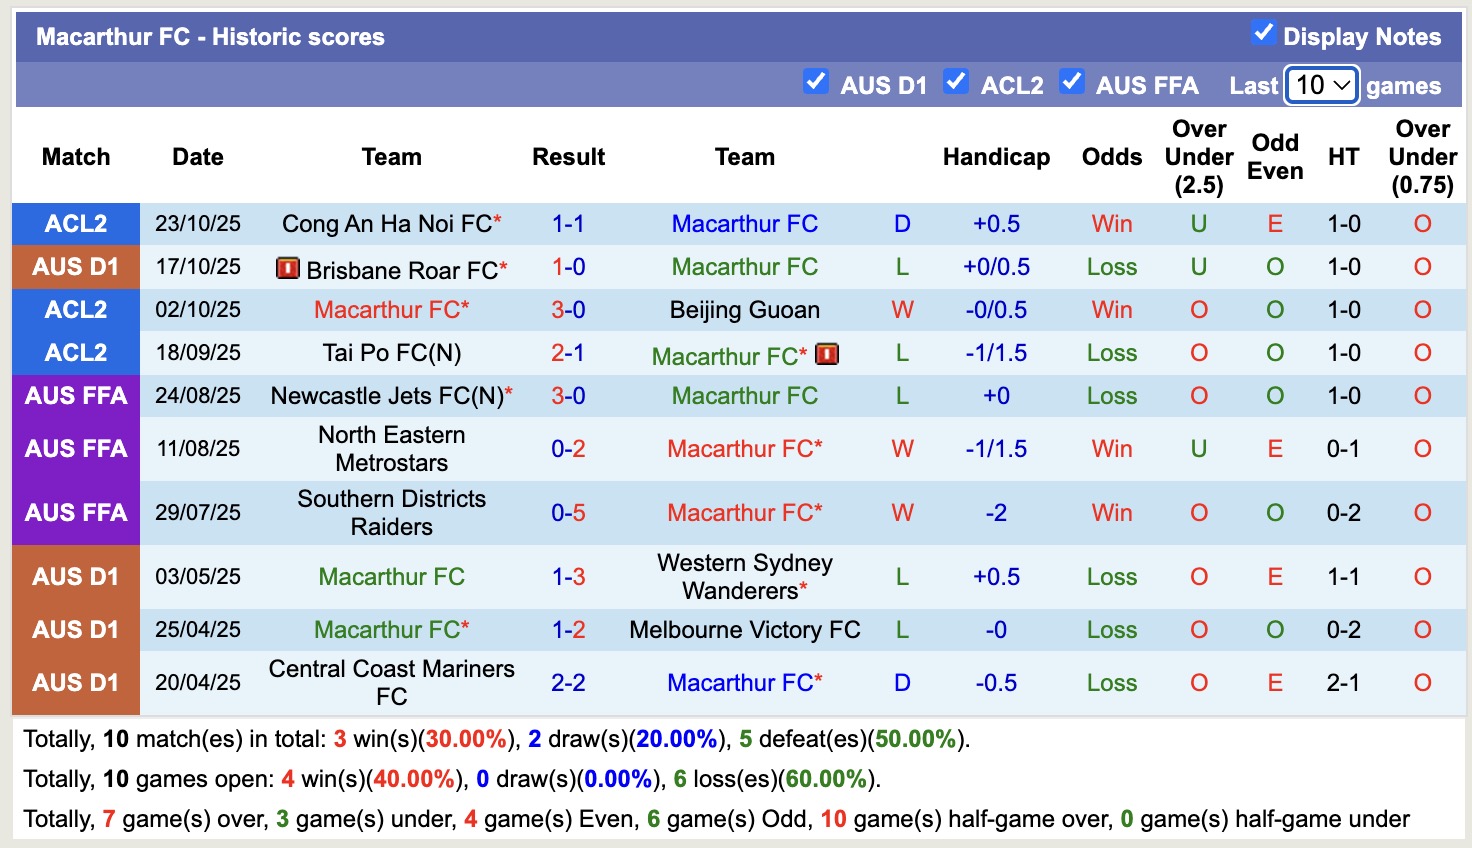Image resolution: width=1472 pixels, height=848 pixels.
Task: Click the Beijing Guoan team link
Action: (744, 309)
